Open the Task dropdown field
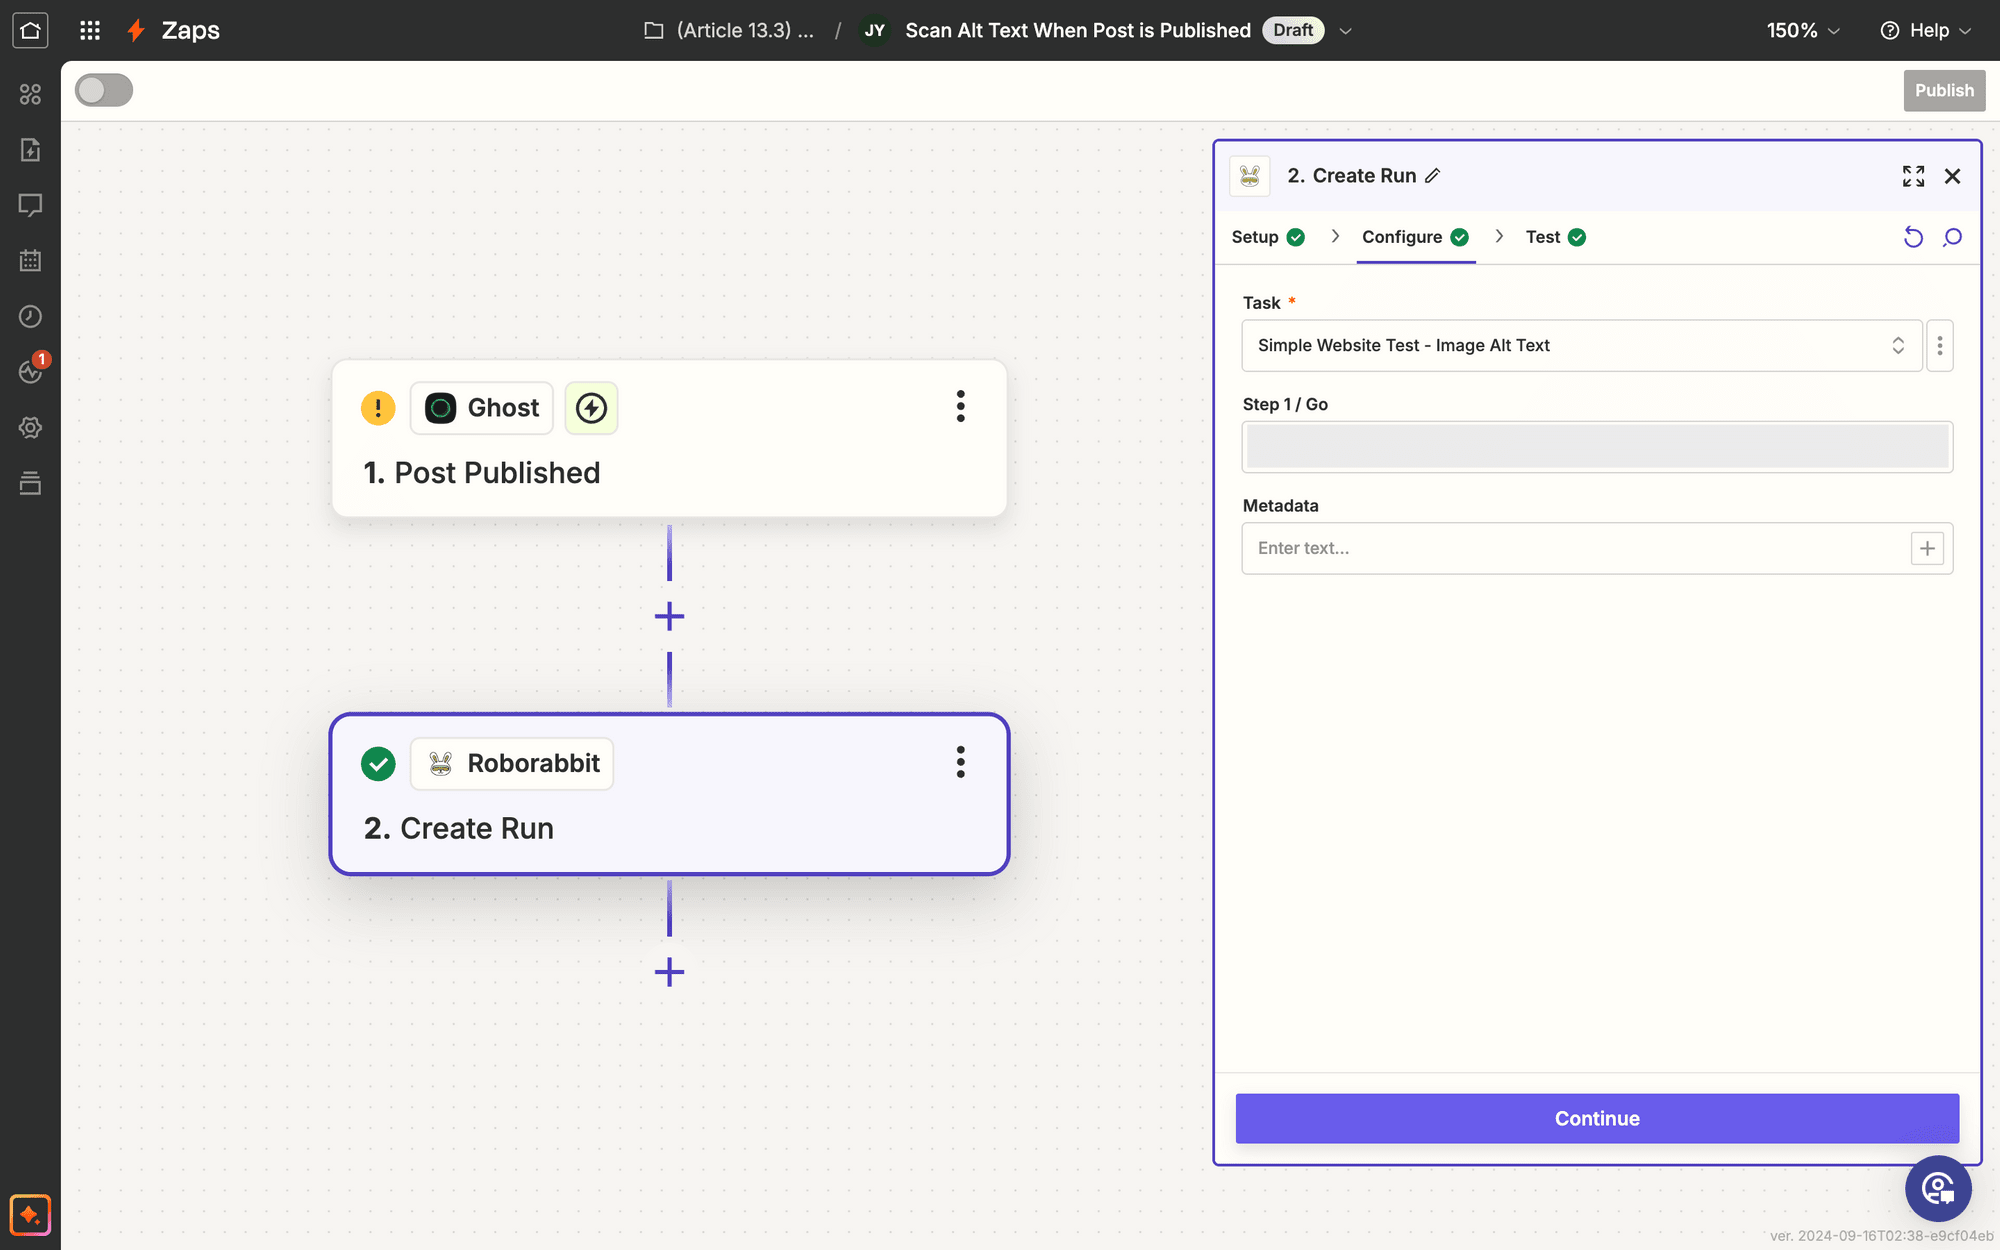Viewport: 2000px width, 1250px height. (1582, 346)
